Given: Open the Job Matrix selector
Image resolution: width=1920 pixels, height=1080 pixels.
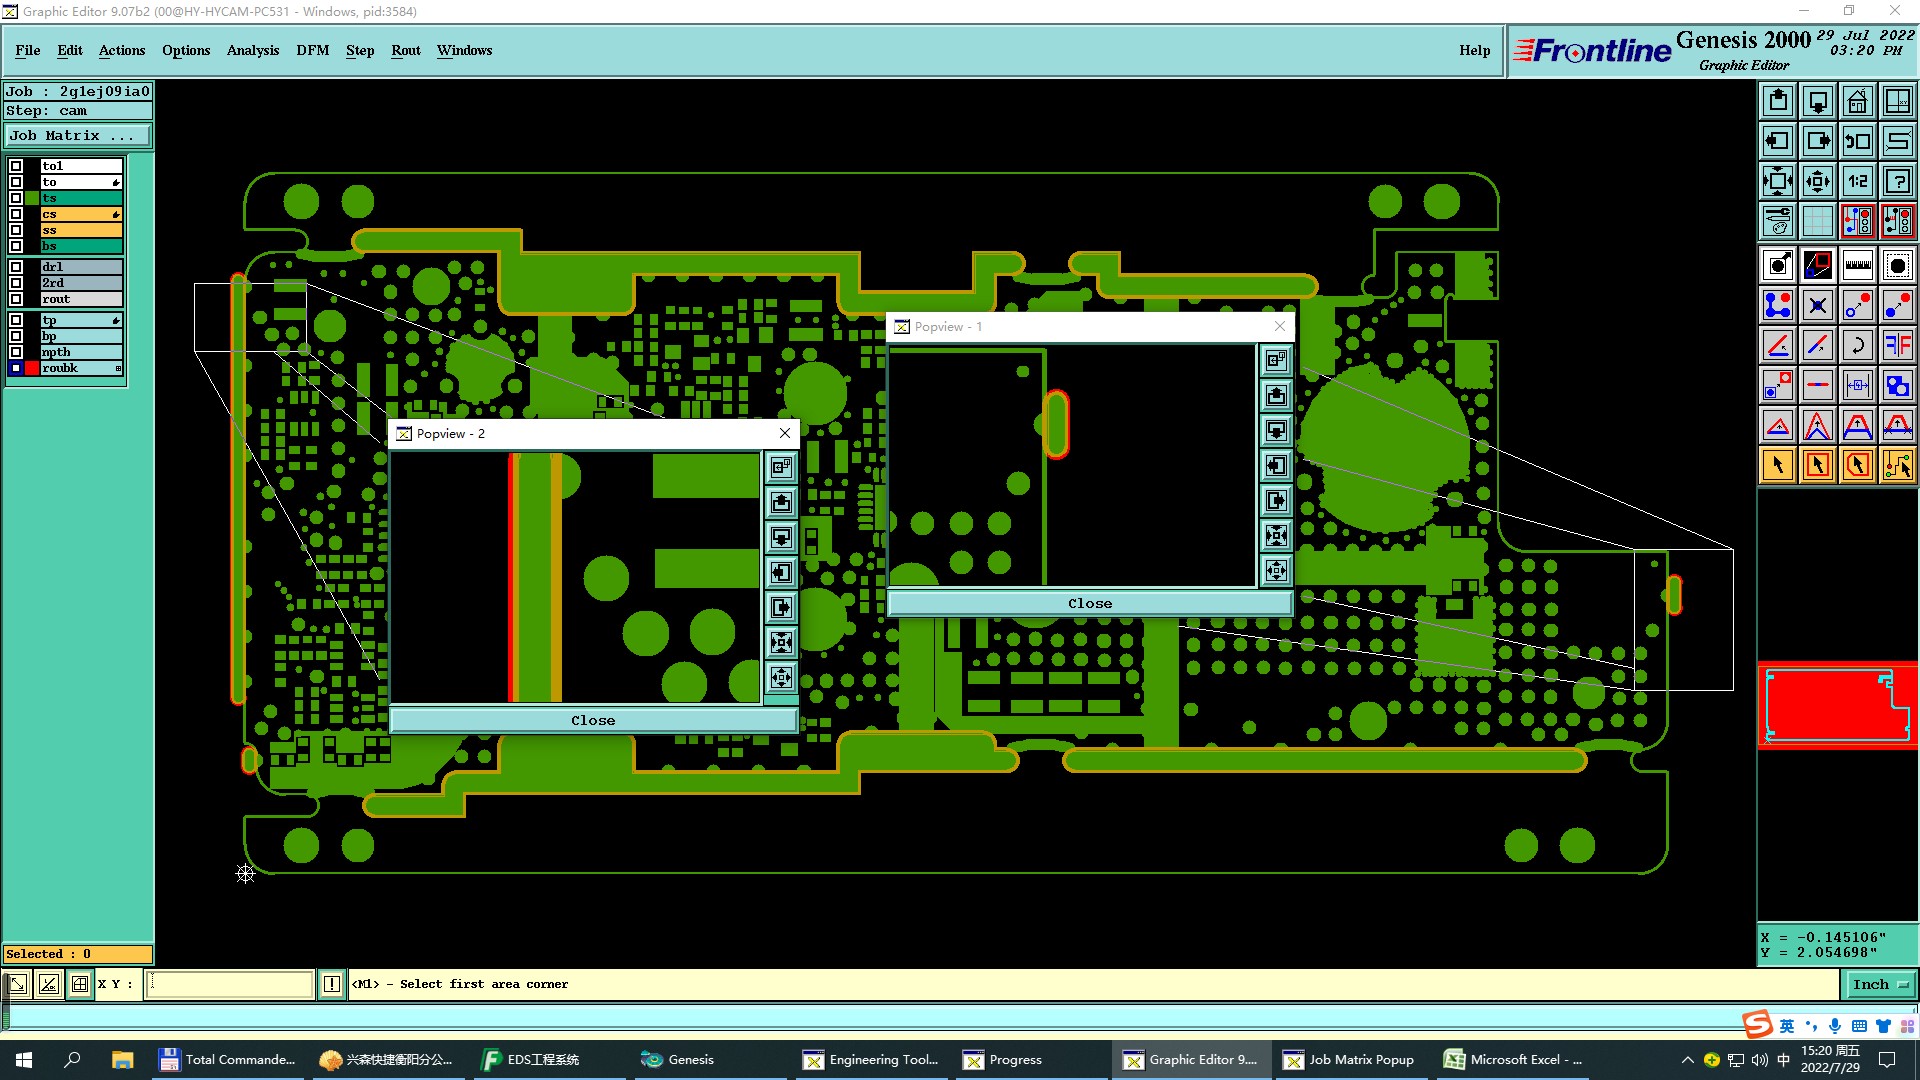Looking at the screenshot, I should pyautogui.click(x=78, y=136).
